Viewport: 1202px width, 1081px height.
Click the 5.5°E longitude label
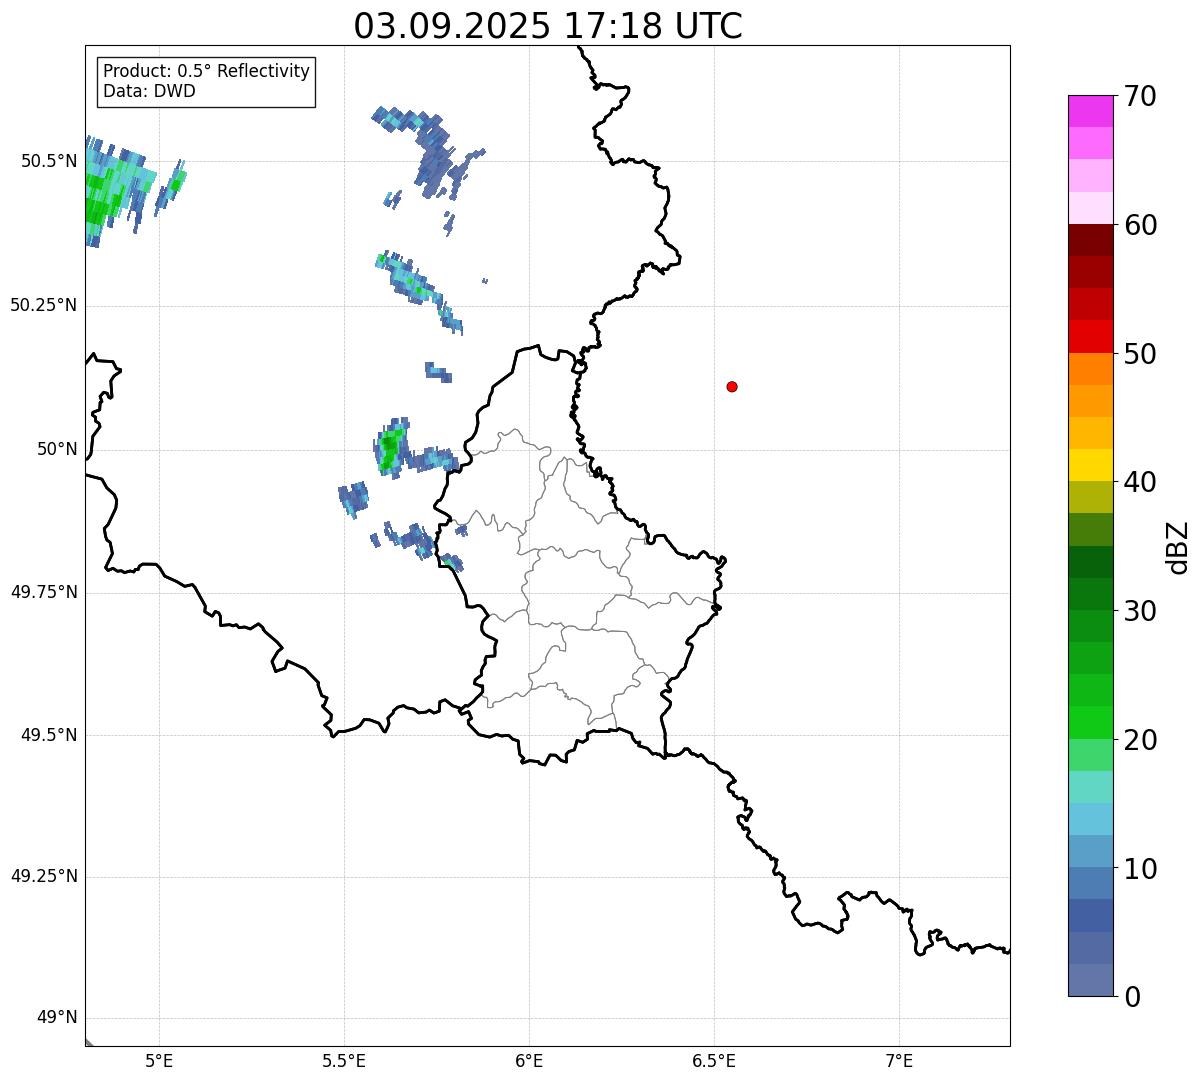pos(344,1060)
